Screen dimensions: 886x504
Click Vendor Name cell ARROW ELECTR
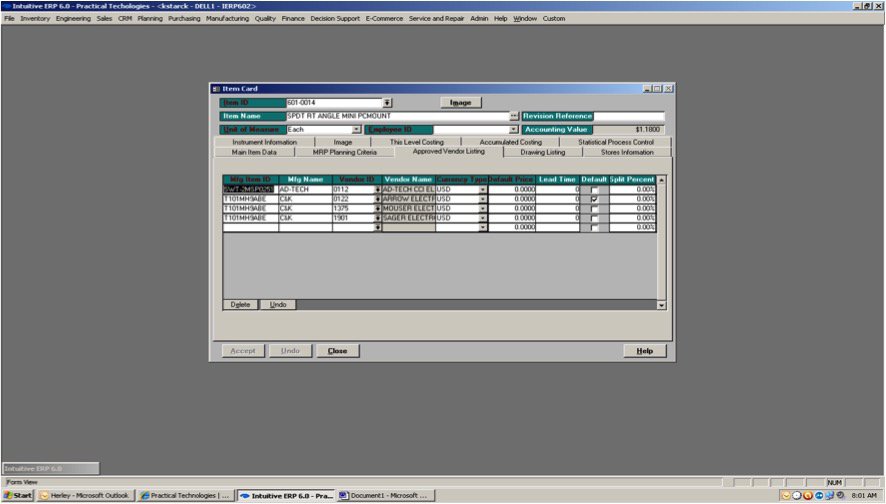point(409,199)
